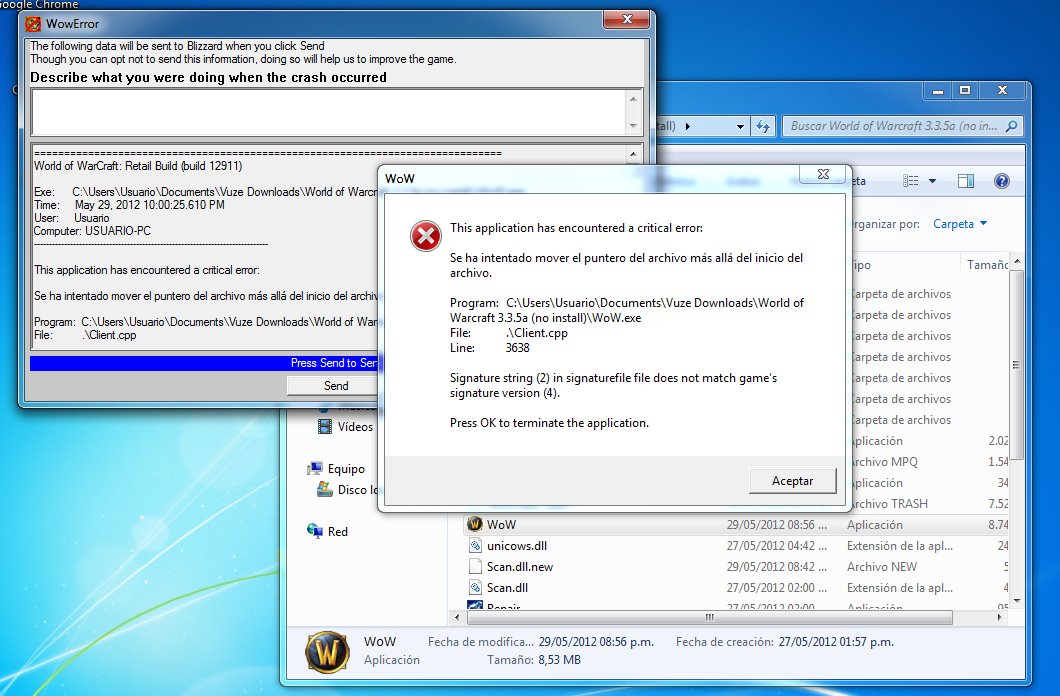Click the Tamaño column header
This screenshot has height=696, width=1060.
(x=986, y=265)
